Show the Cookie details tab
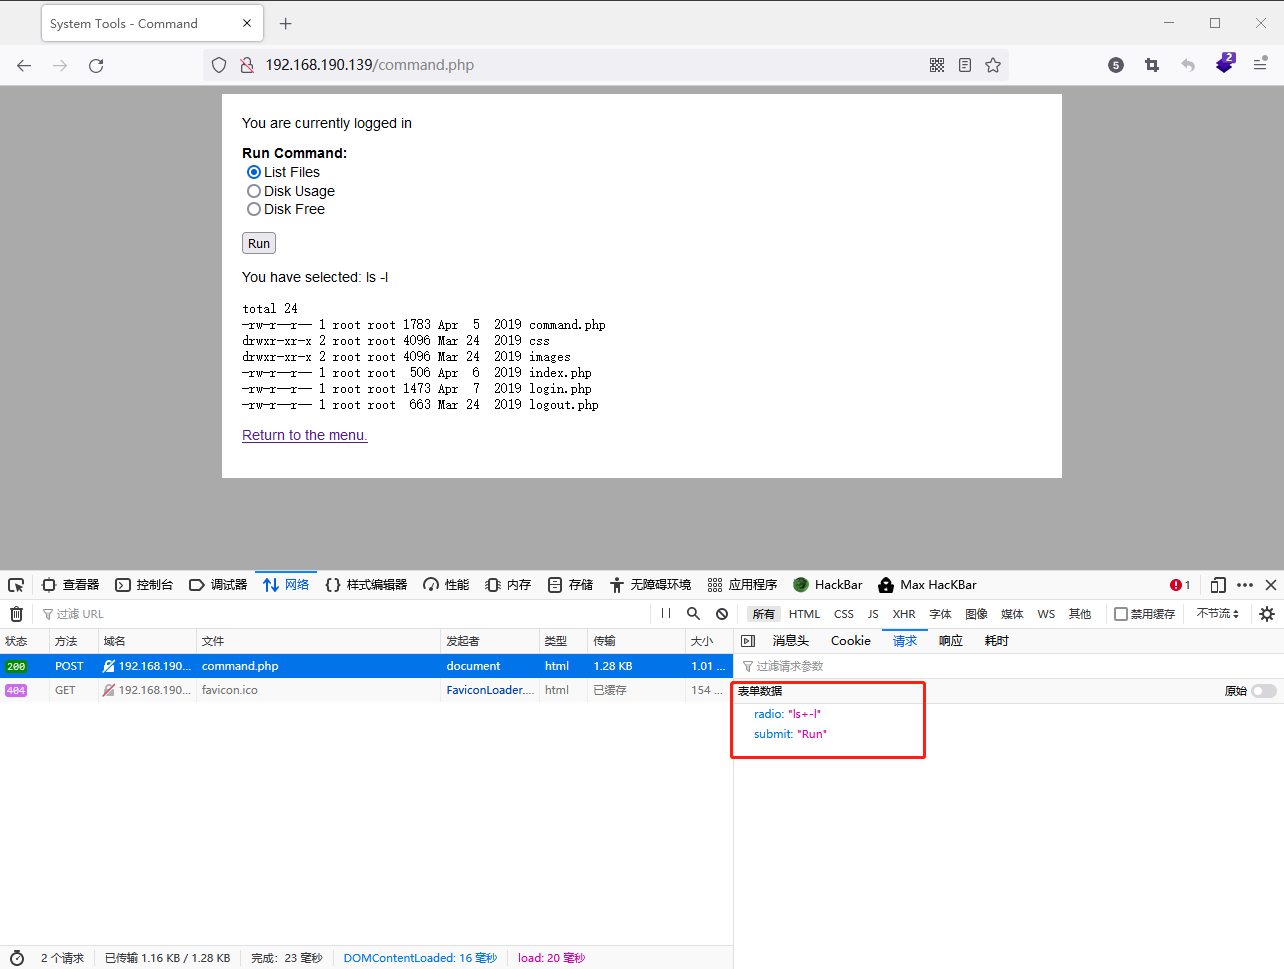1284x969 pixels. (x=851, y=641)
